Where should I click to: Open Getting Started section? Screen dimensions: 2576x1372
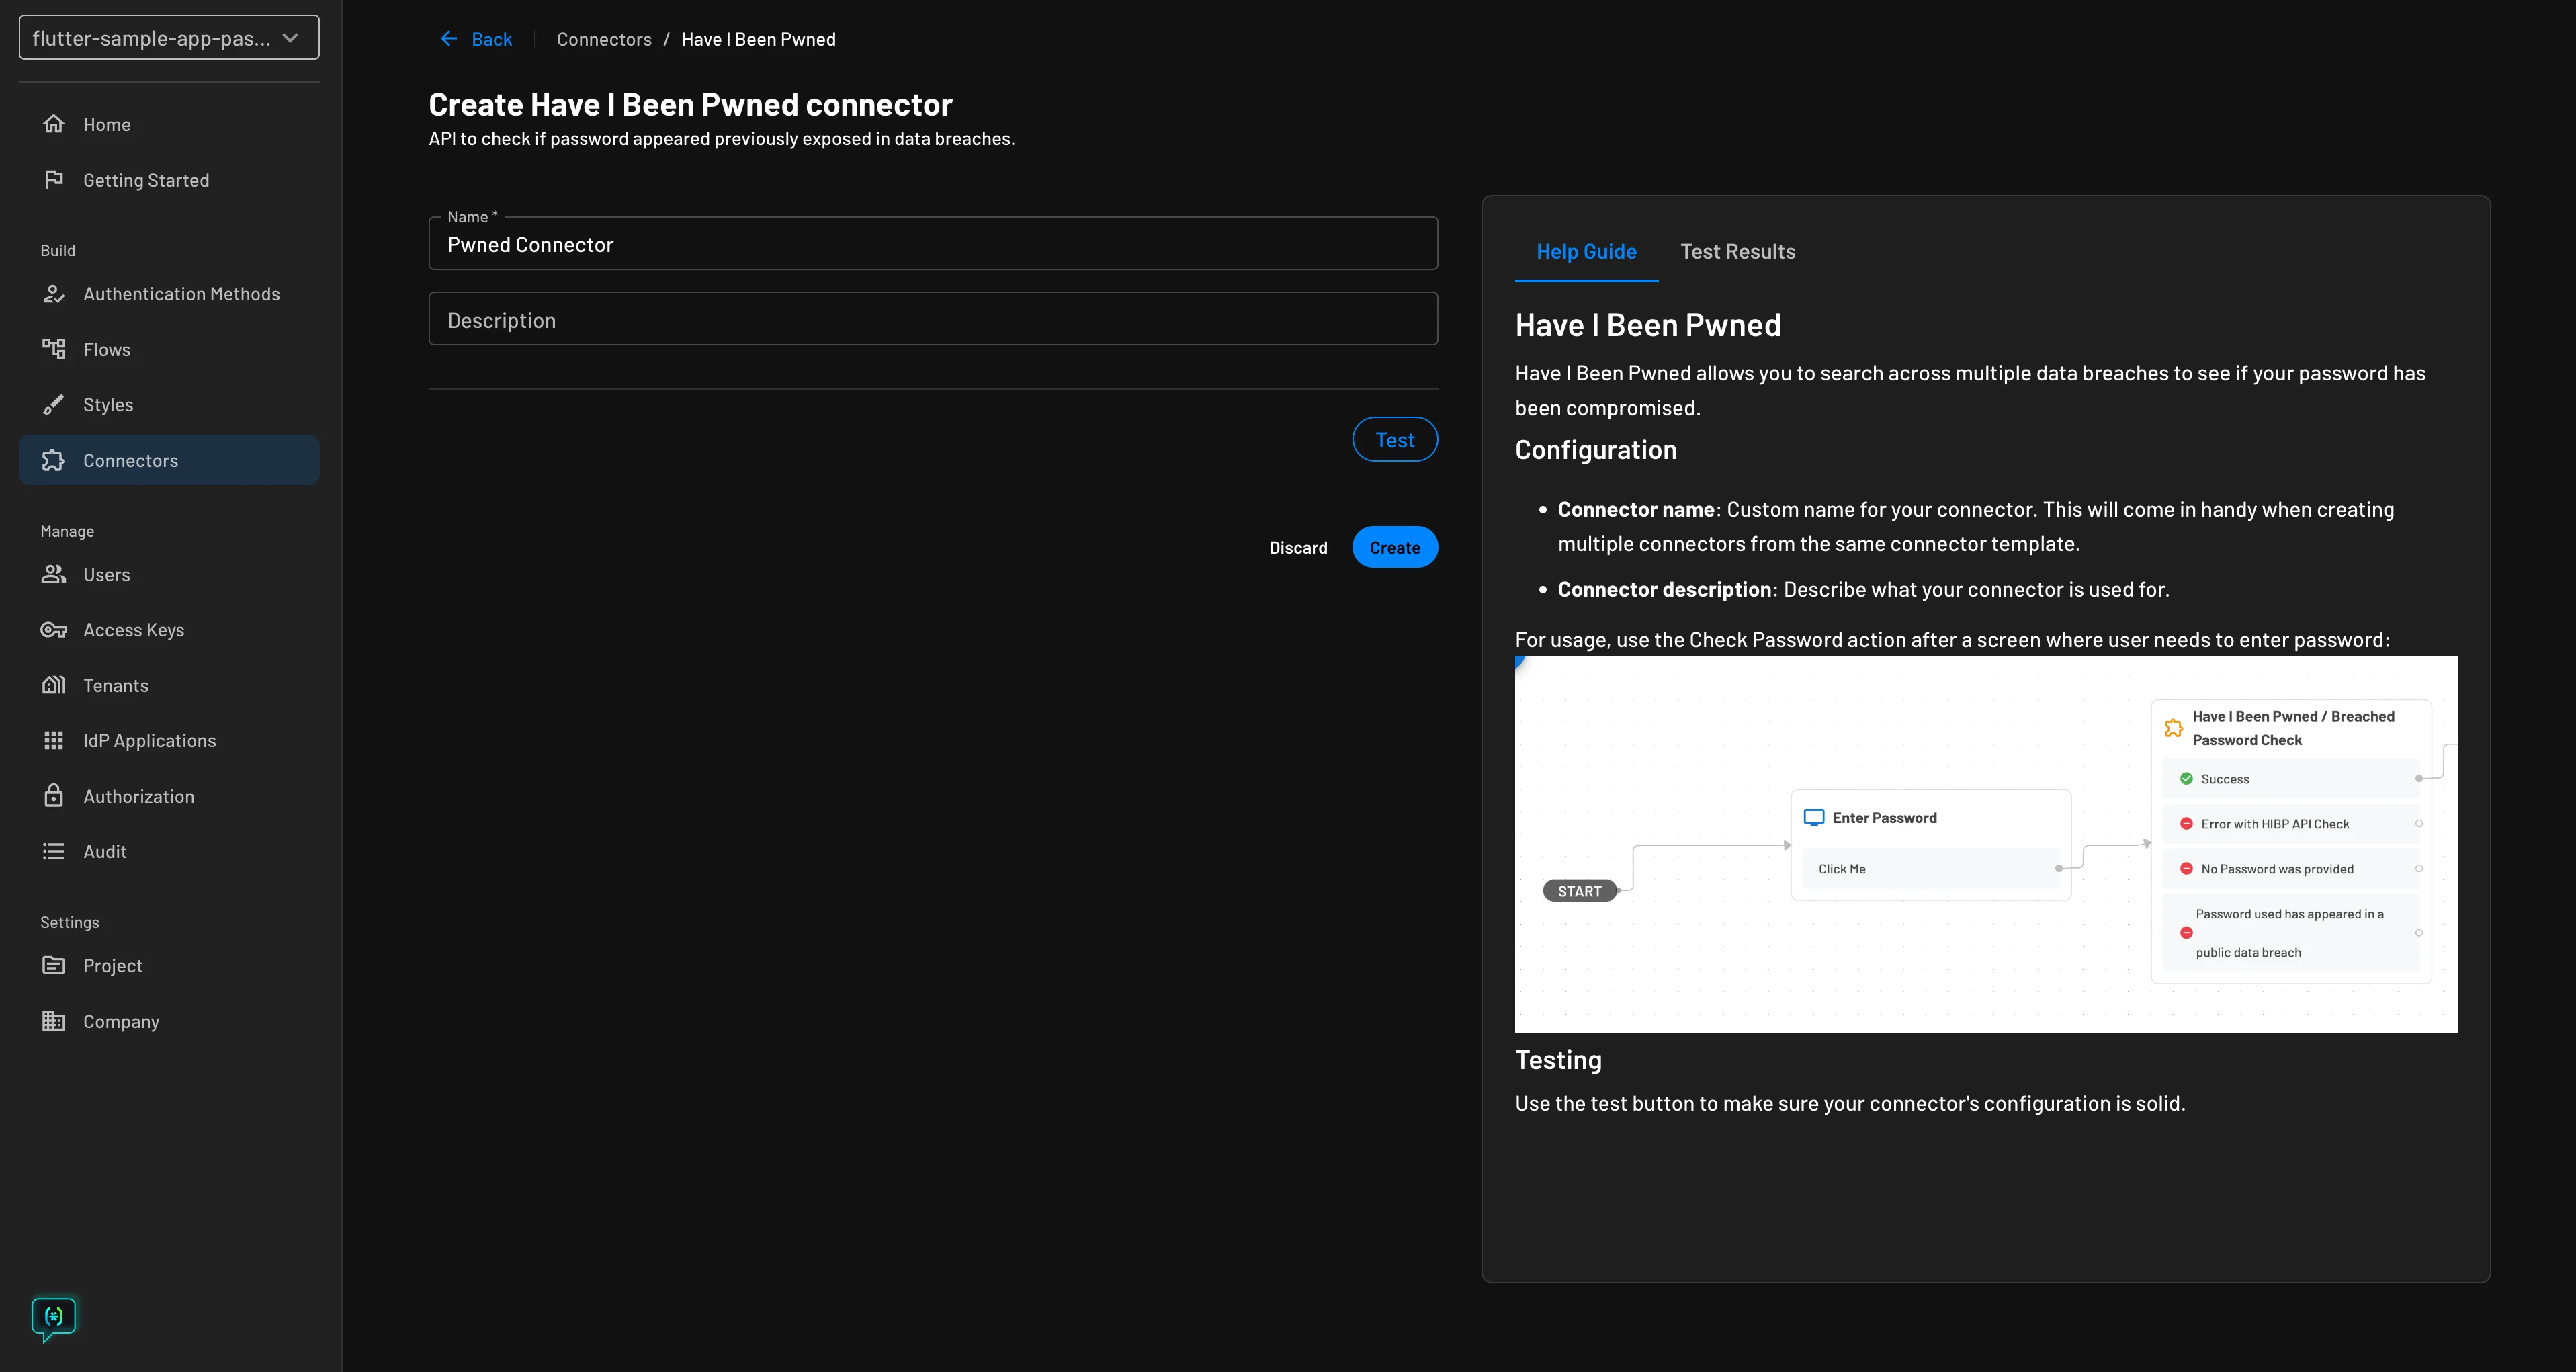[x=146, y=180]
